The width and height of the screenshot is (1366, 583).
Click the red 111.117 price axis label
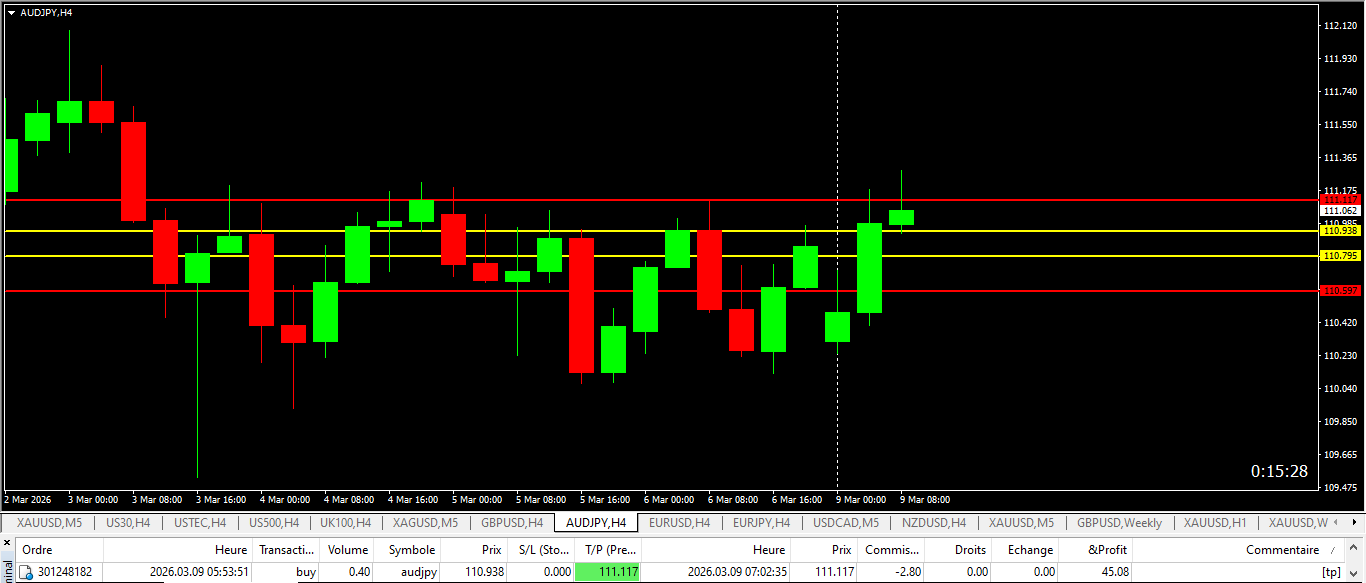tap(1341, 200)
